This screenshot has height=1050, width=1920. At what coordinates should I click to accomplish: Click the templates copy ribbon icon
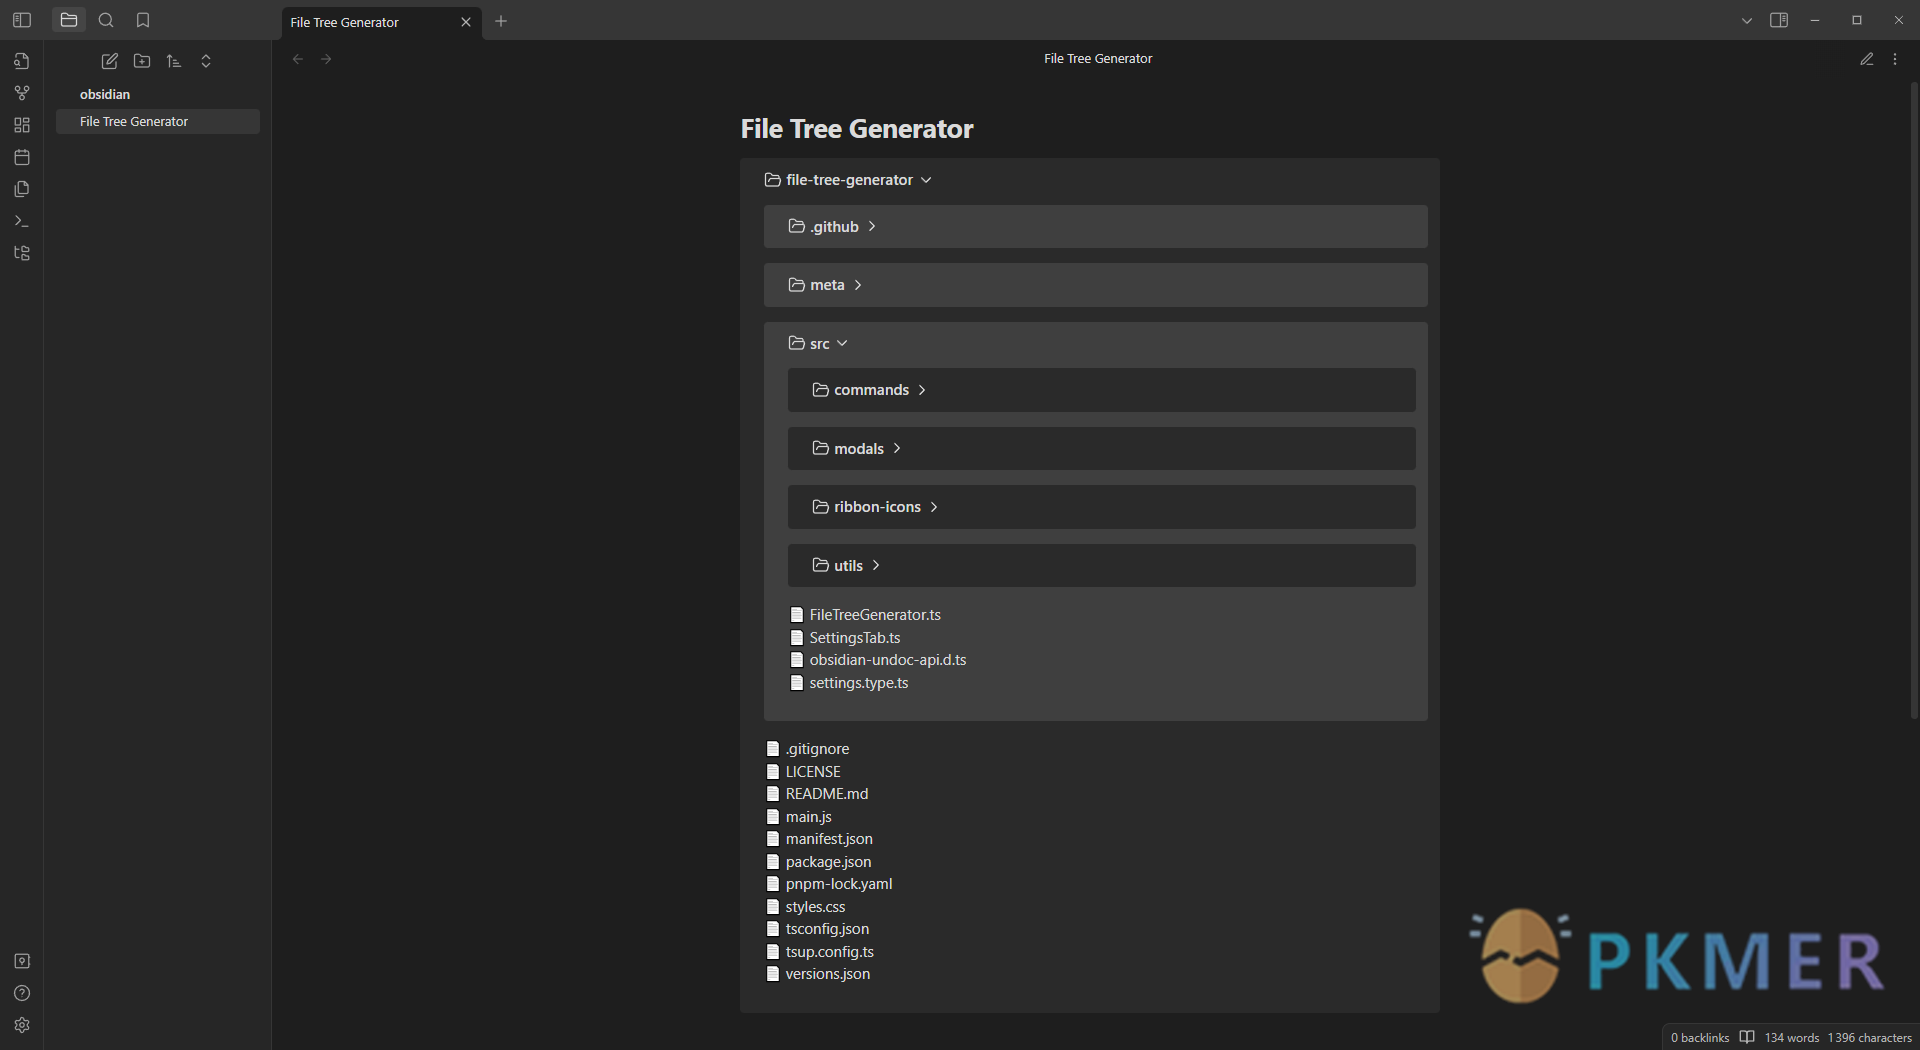[22, 189]
